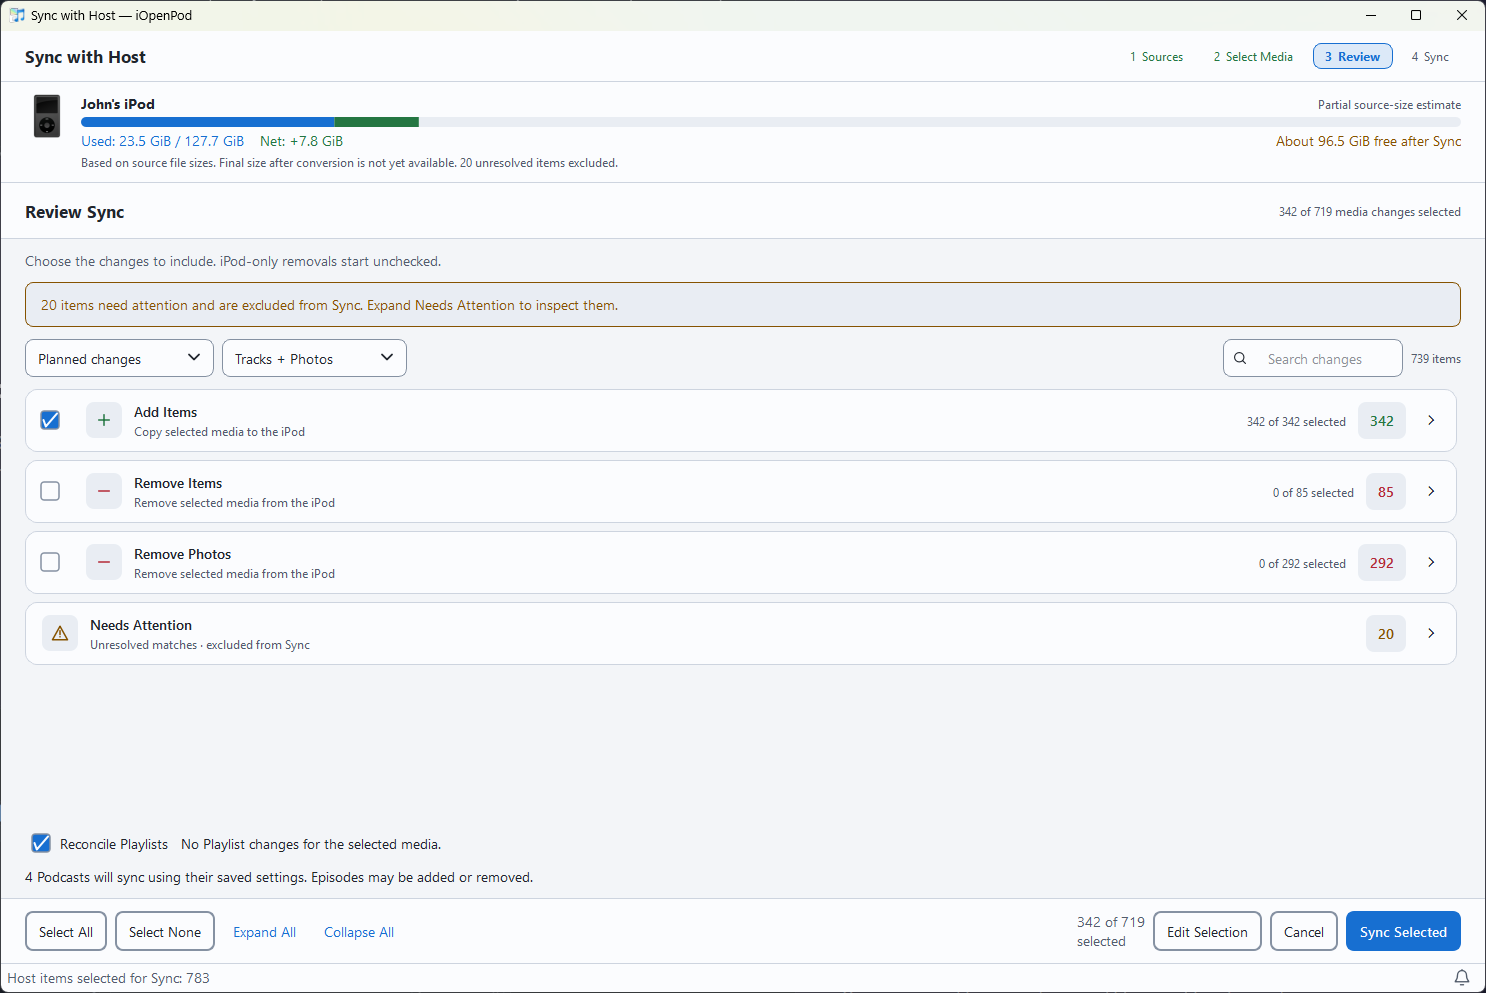Check the Remove Items checkbox

(x=50, y=491)
